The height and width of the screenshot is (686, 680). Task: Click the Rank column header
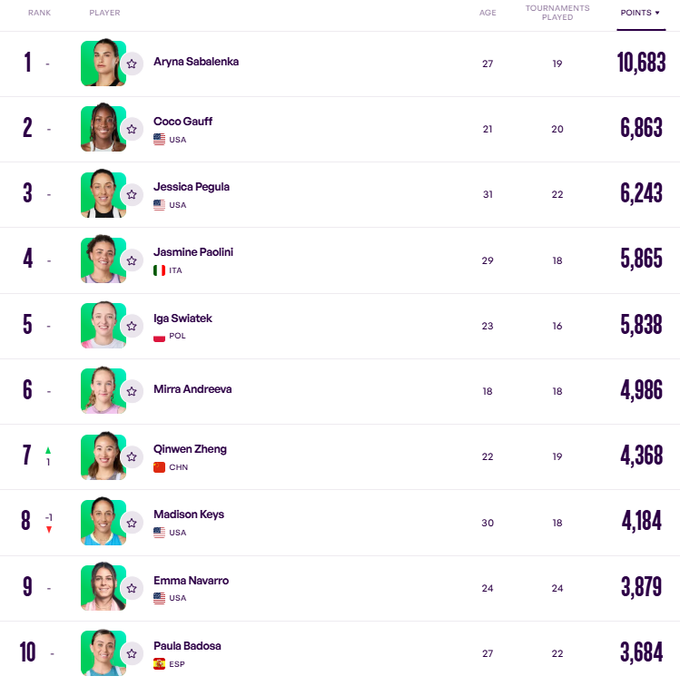(x=39, y=13)
